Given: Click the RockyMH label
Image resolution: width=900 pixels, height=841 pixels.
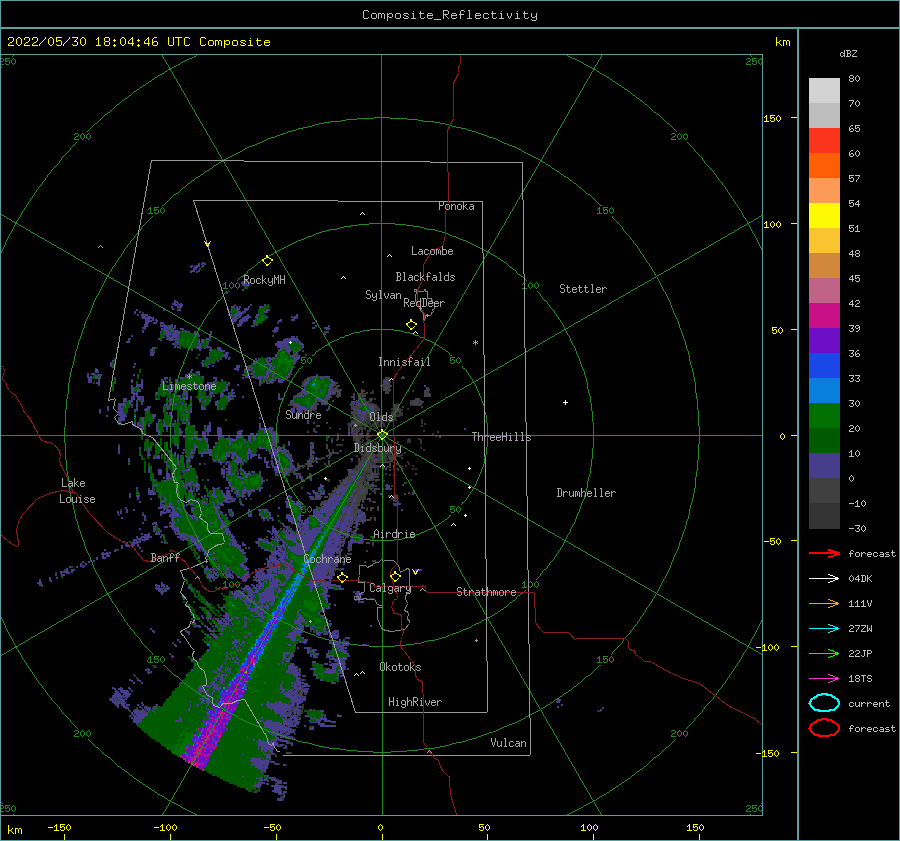Looking at the screenshot, I should 264,280.
